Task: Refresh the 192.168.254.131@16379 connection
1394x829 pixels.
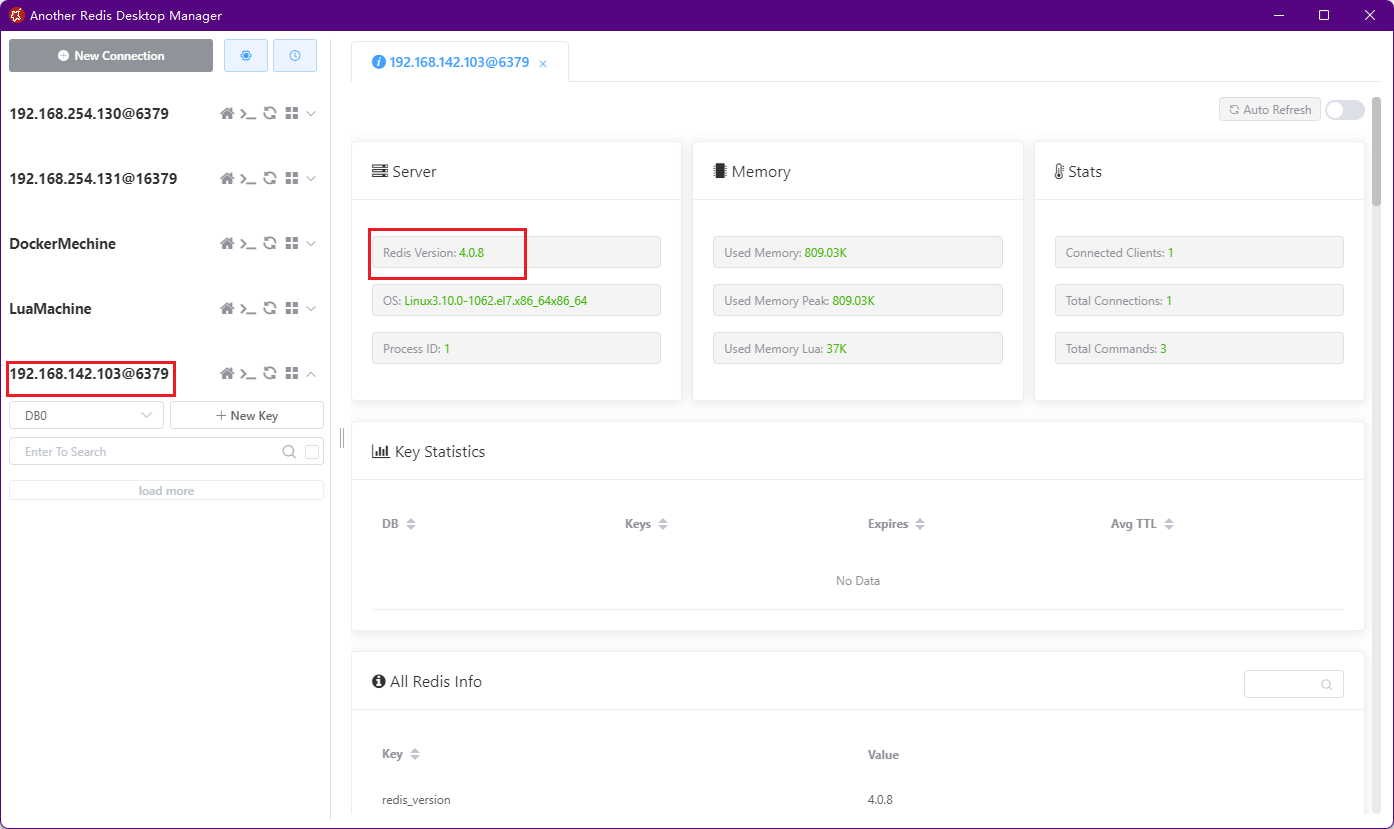Action: click(270, 179)
